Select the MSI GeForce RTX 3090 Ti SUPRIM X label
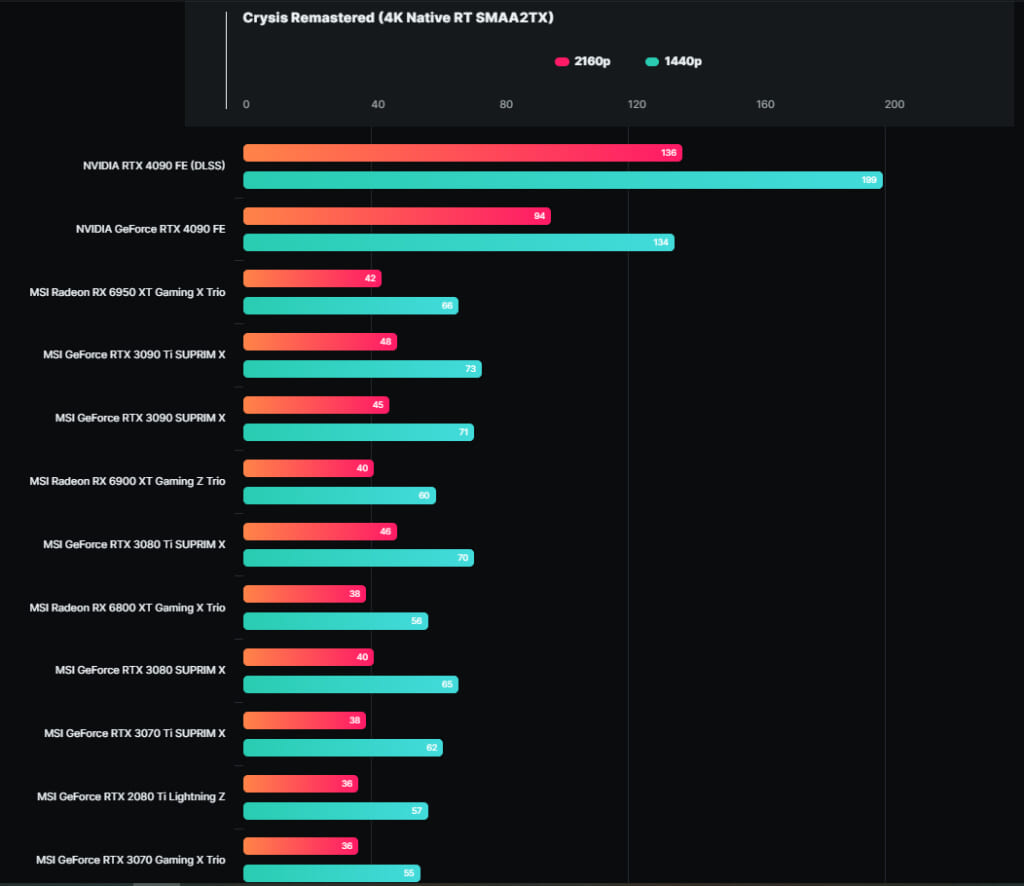Viewport: 1024px width, 886px height. click(x=135, y=355)
